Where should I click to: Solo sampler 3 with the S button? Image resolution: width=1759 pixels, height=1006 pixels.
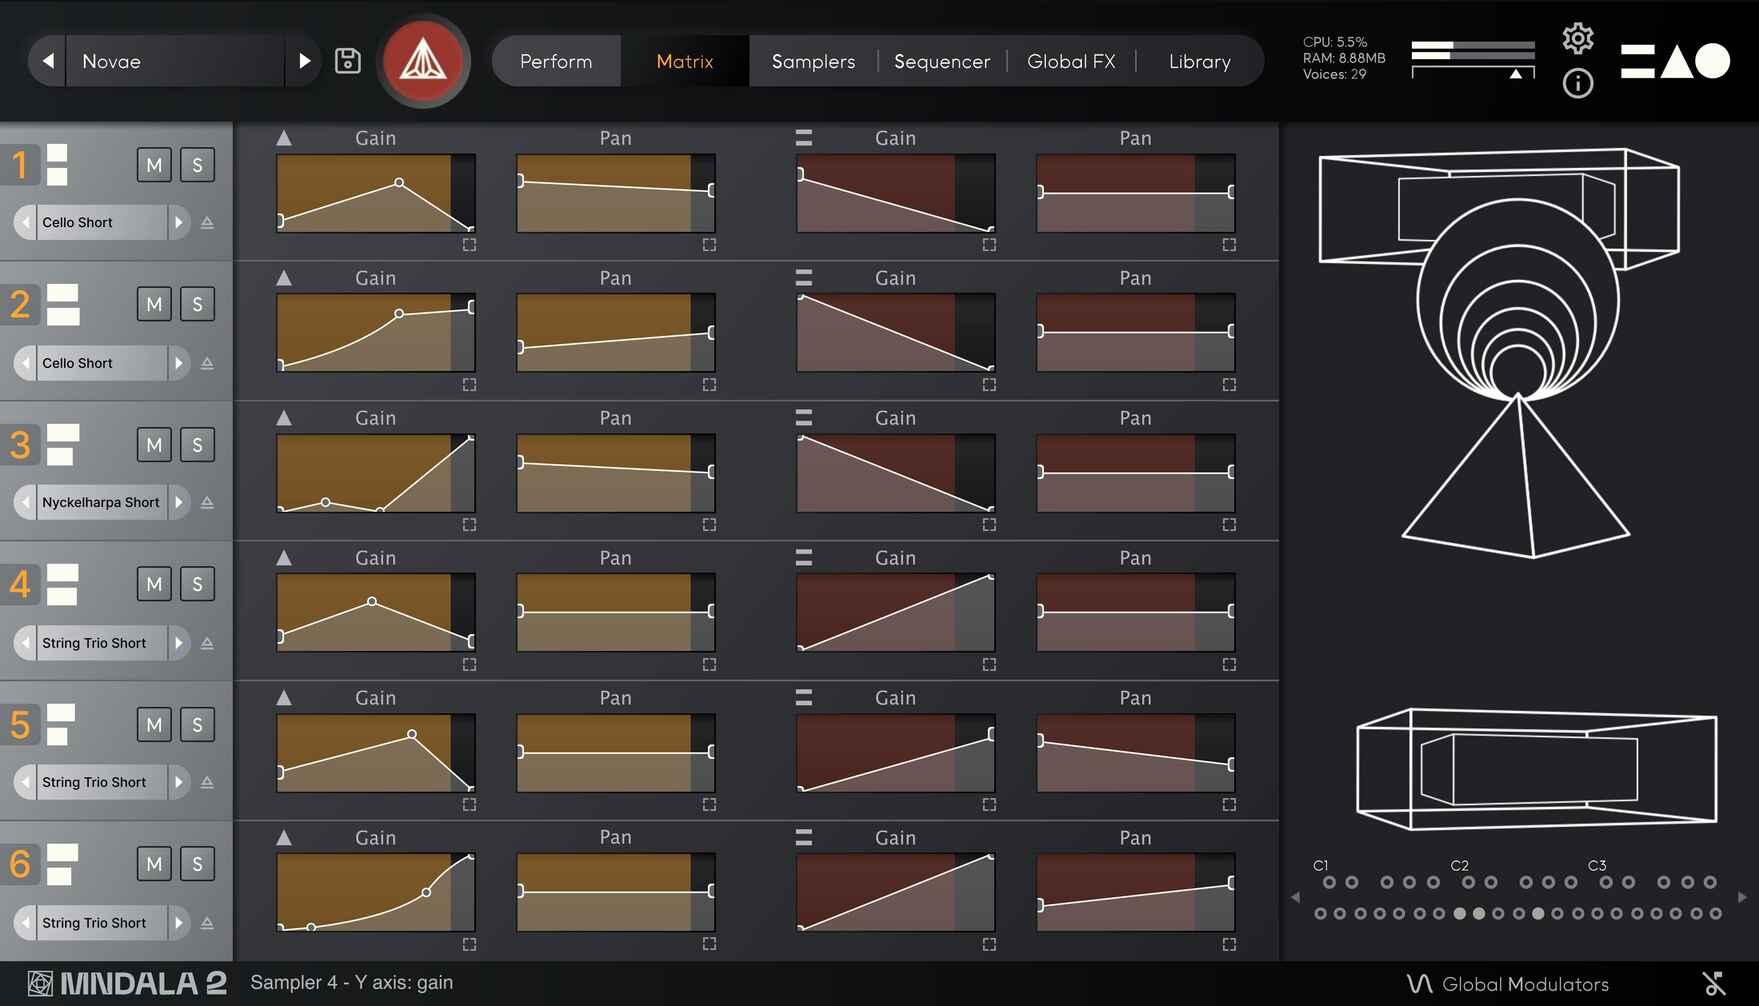(197, 445)
